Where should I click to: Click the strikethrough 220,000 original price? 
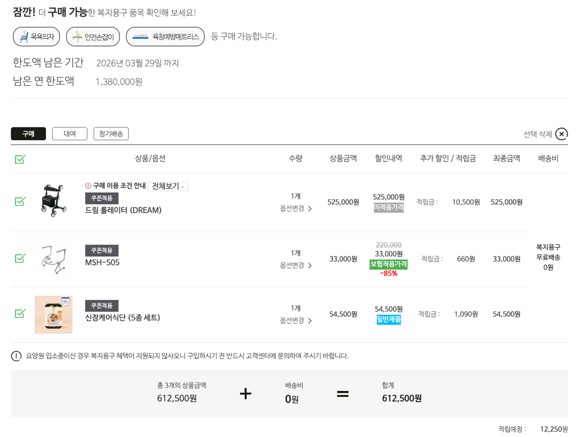point(388,245)
